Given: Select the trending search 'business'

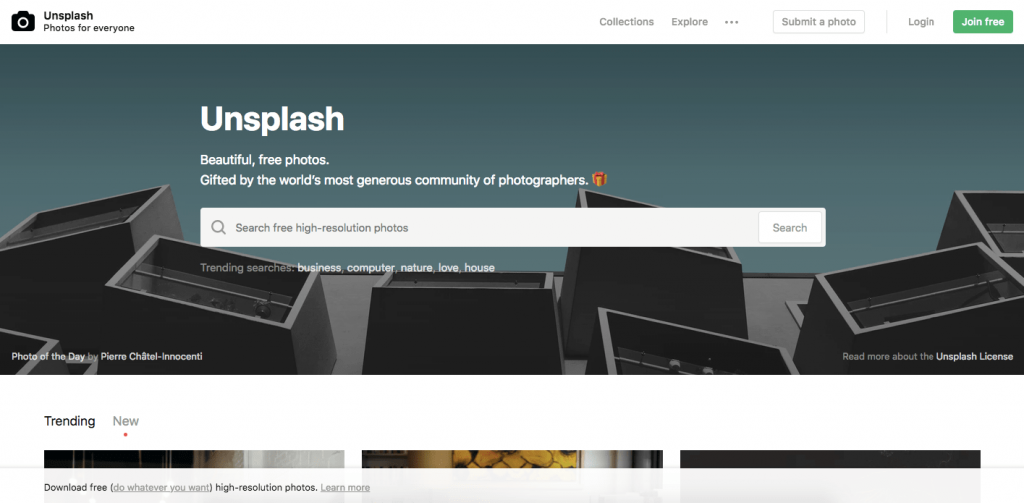Looking at the screenshot, I should [x=320, y=268].
